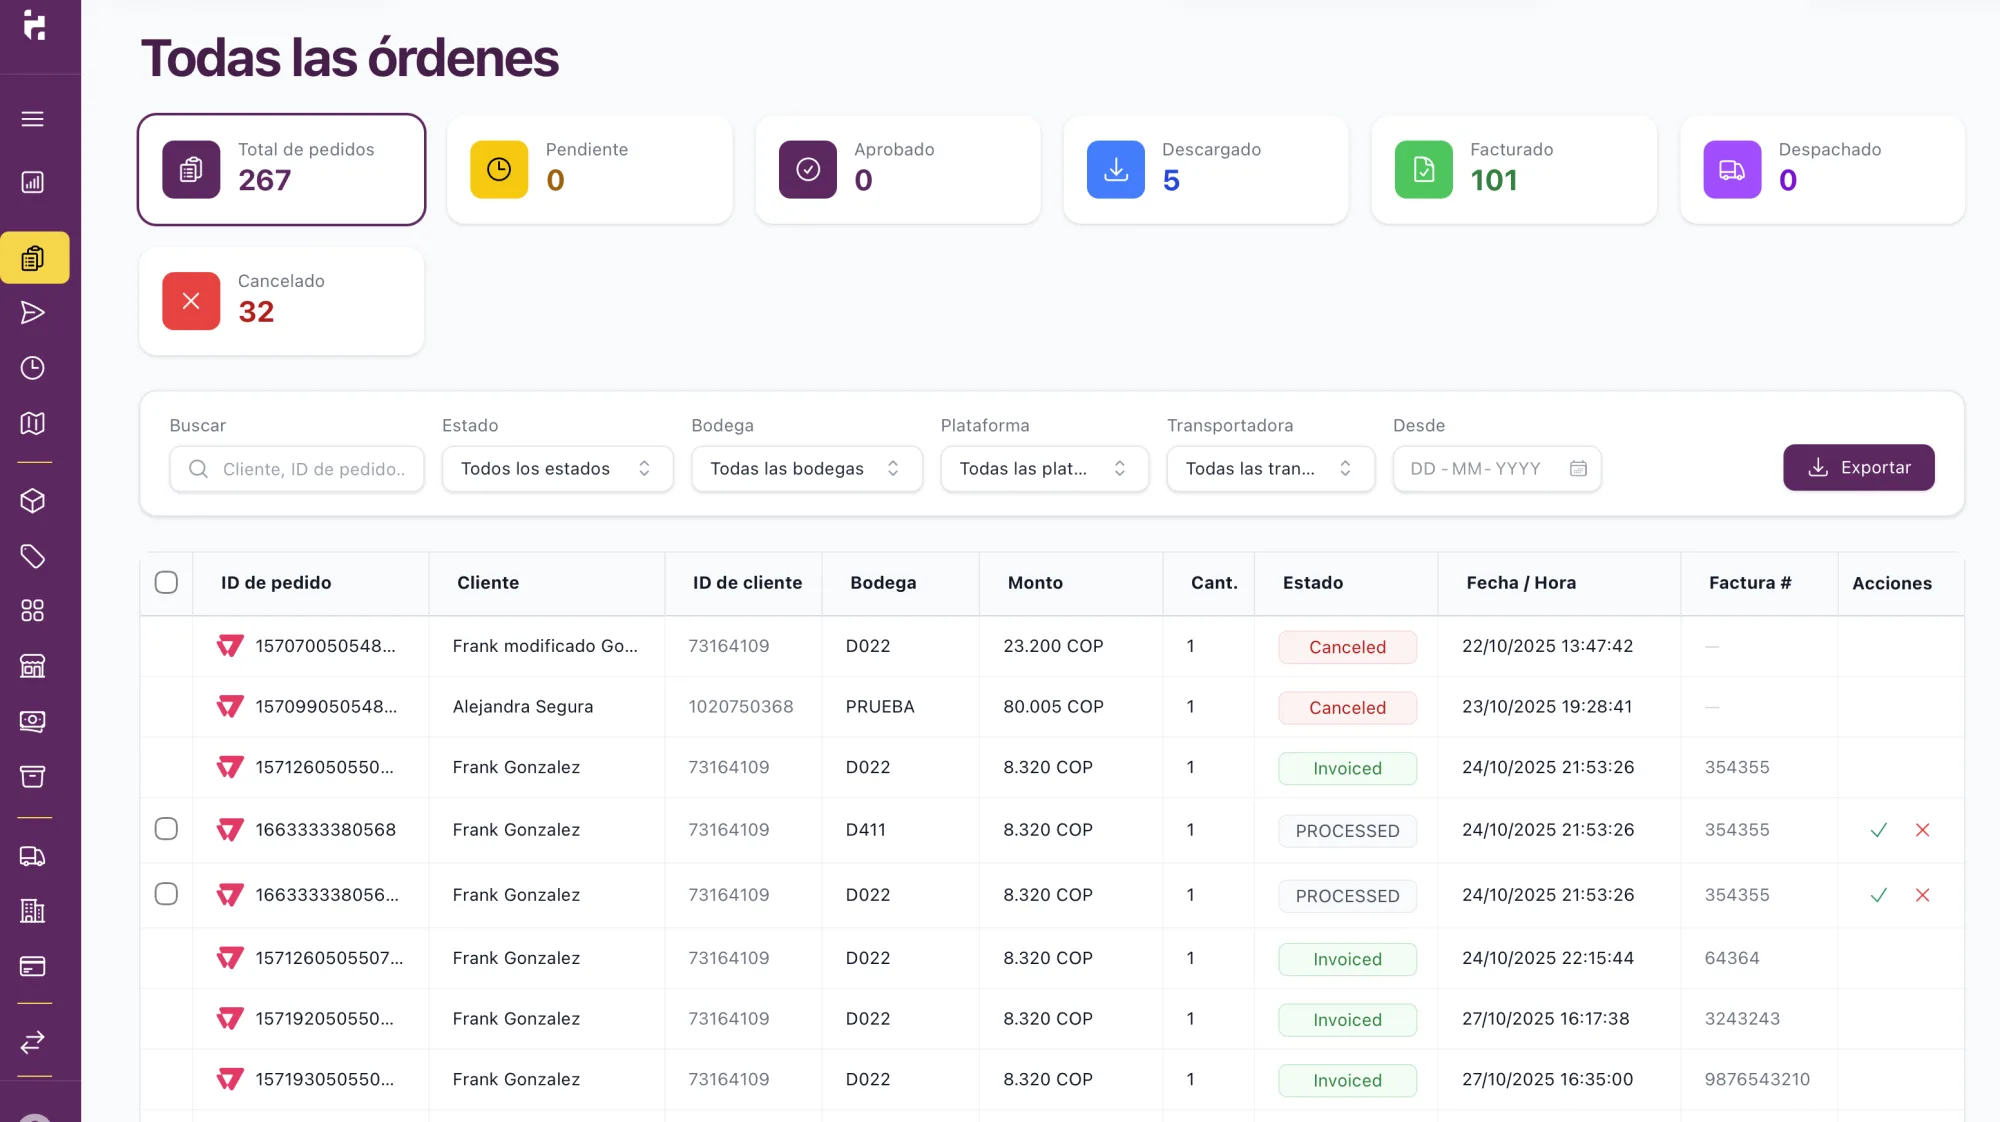
Task: Click the Aprobado status card
Action: click(897, 170)
